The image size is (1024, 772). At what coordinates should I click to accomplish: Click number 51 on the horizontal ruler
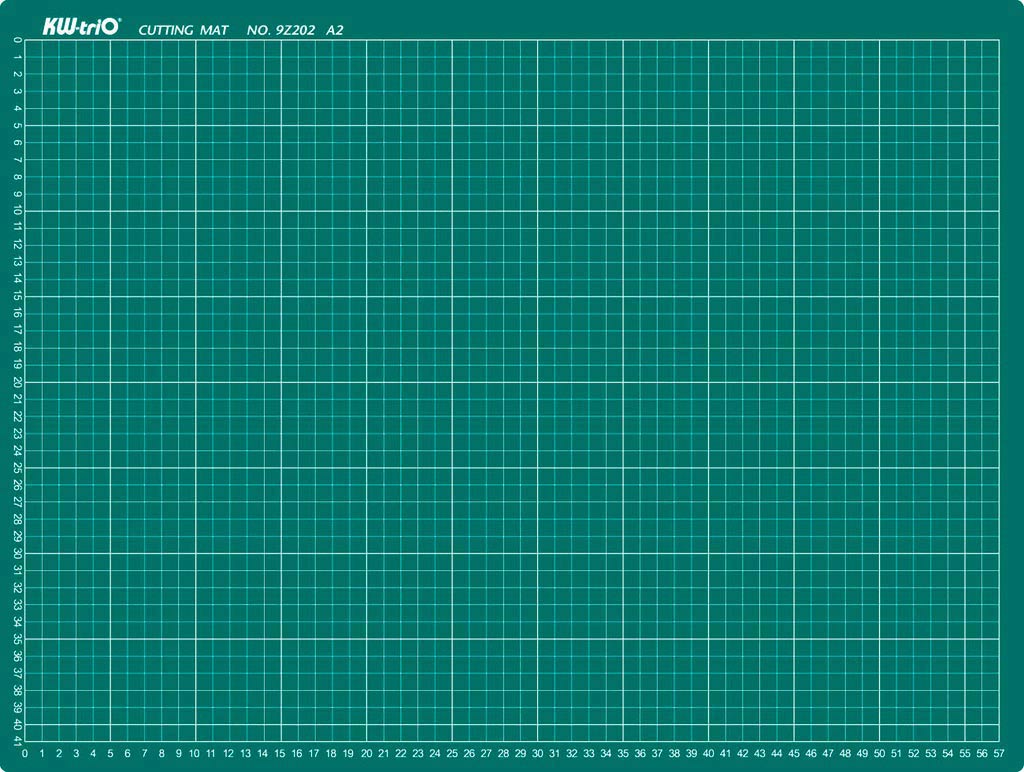pyautogui.click(x=897, y=753)
